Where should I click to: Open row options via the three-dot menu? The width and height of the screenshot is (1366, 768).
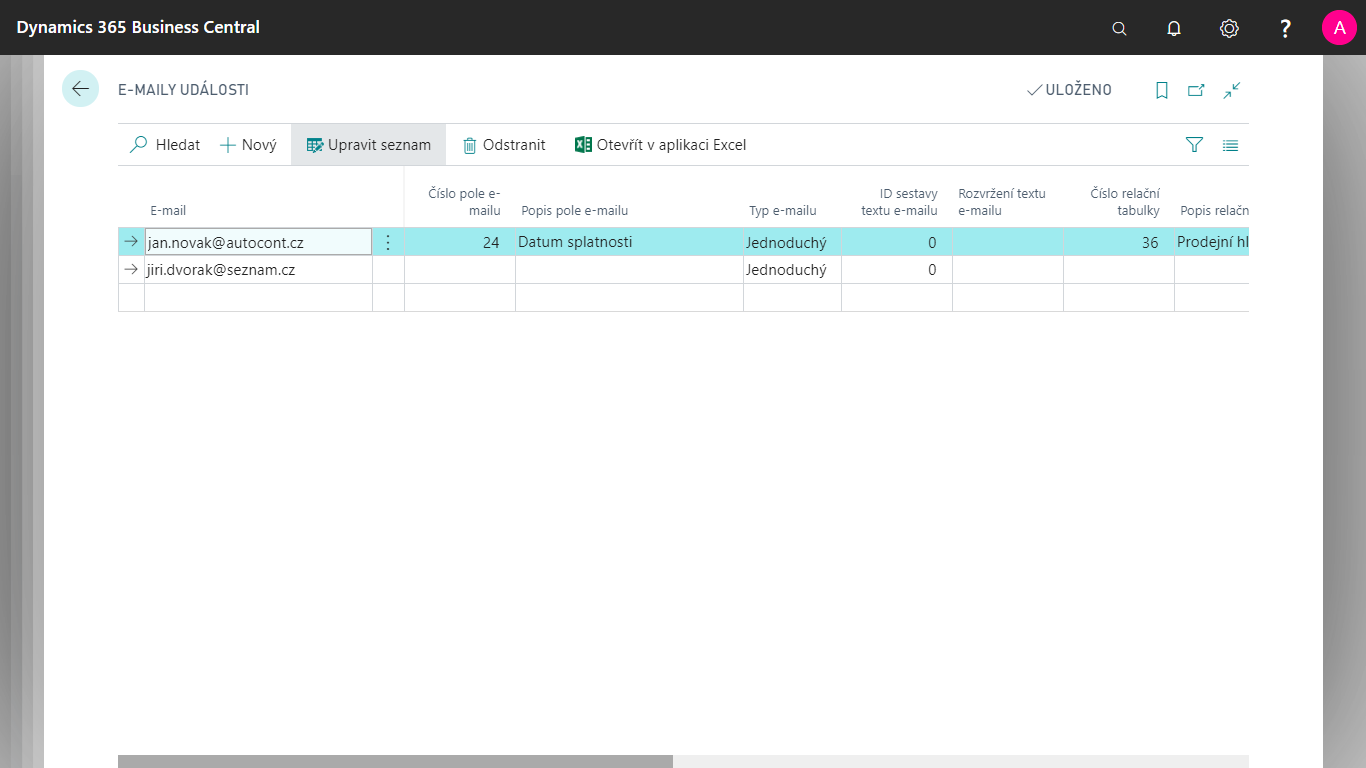(x=387, y=241)
